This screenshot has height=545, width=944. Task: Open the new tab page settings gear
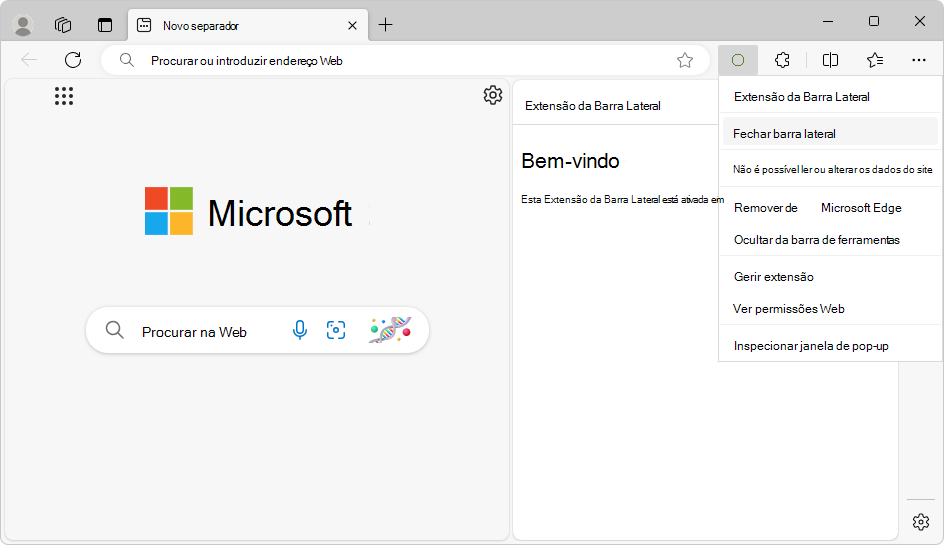pos(492,95)
